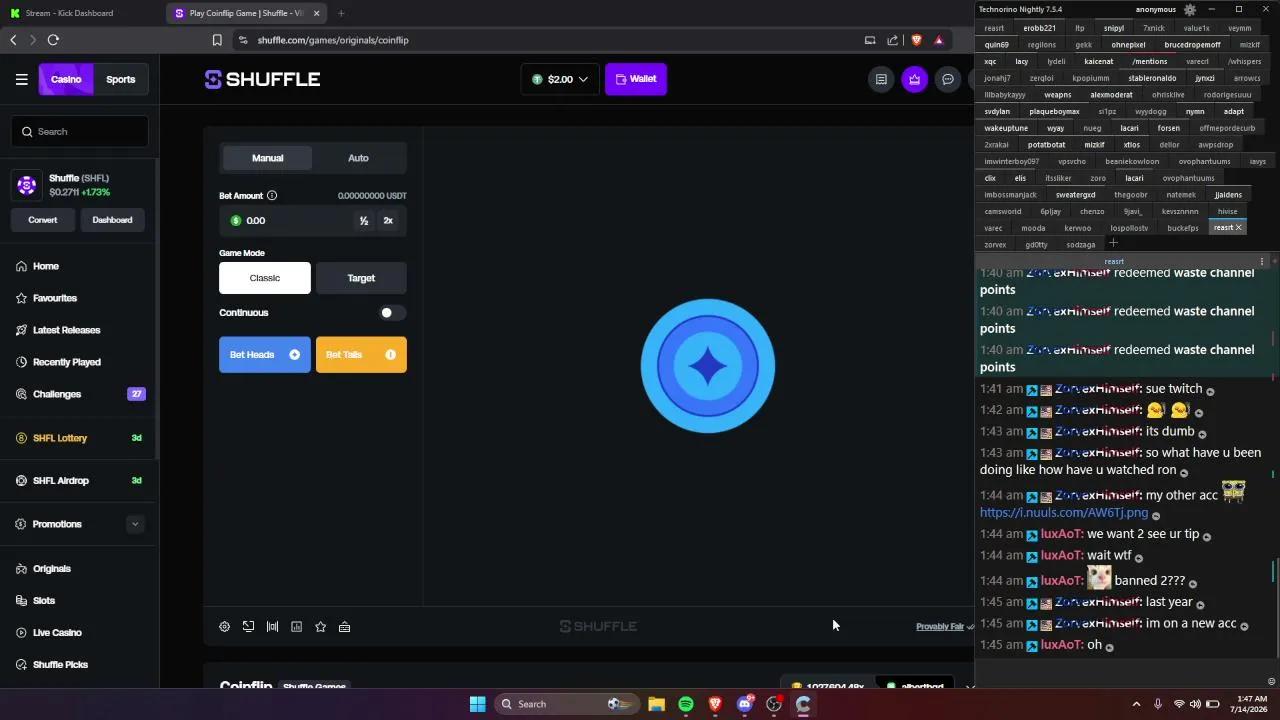1280x720 pixels.
Task: Switch to the Stream - Kick Dashboard tab
Action: [x=82, y=13]
